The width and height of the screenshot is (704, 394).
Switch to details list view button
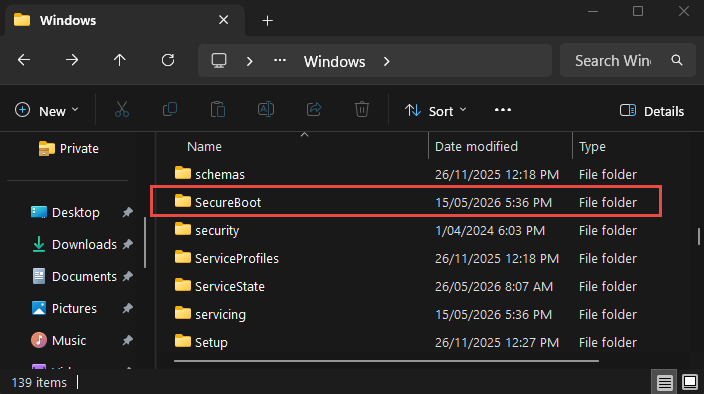click(x=664, y=383)
